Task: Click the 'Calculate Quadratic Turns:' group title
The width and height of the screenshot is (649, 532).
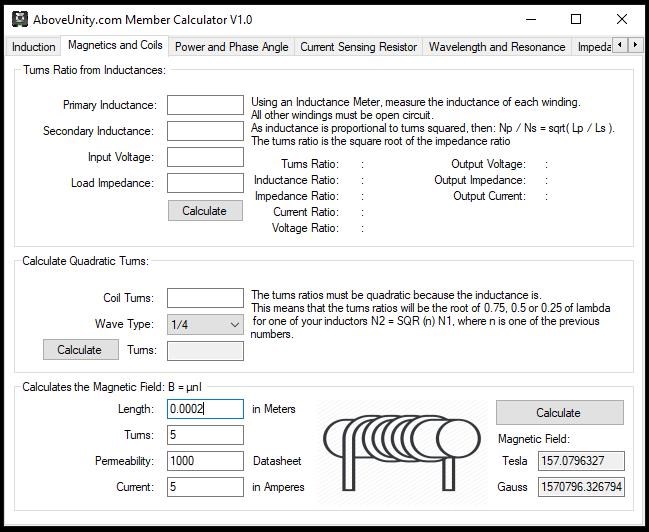Action: coord(85,261)
